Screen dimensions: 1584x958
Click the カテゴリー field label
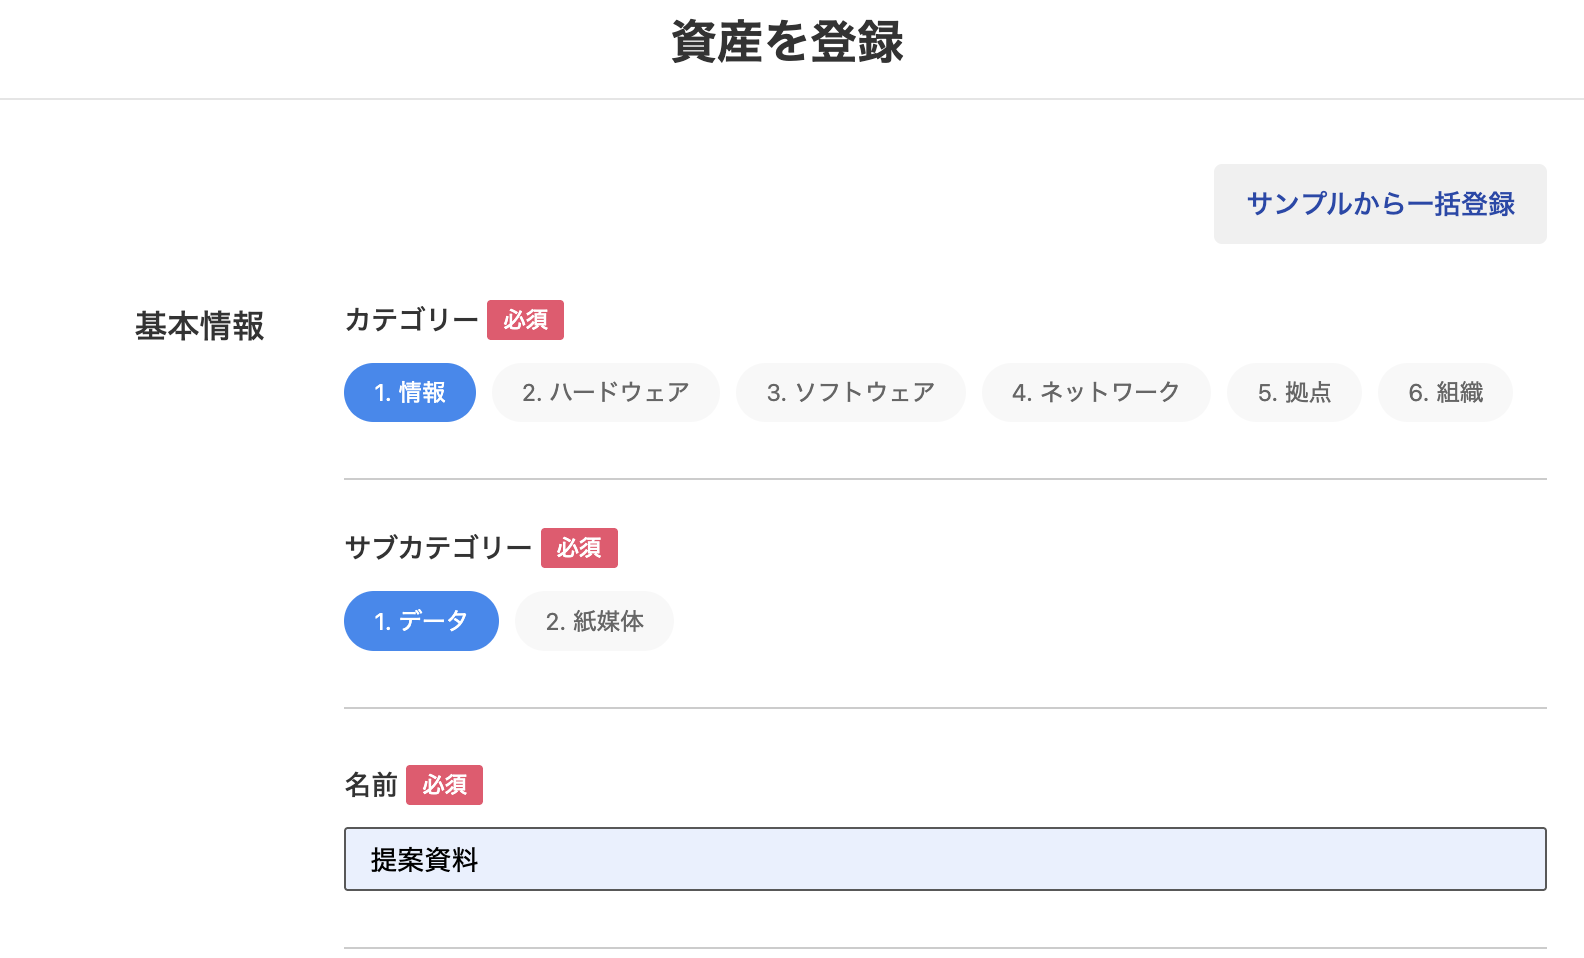point(411,320)
